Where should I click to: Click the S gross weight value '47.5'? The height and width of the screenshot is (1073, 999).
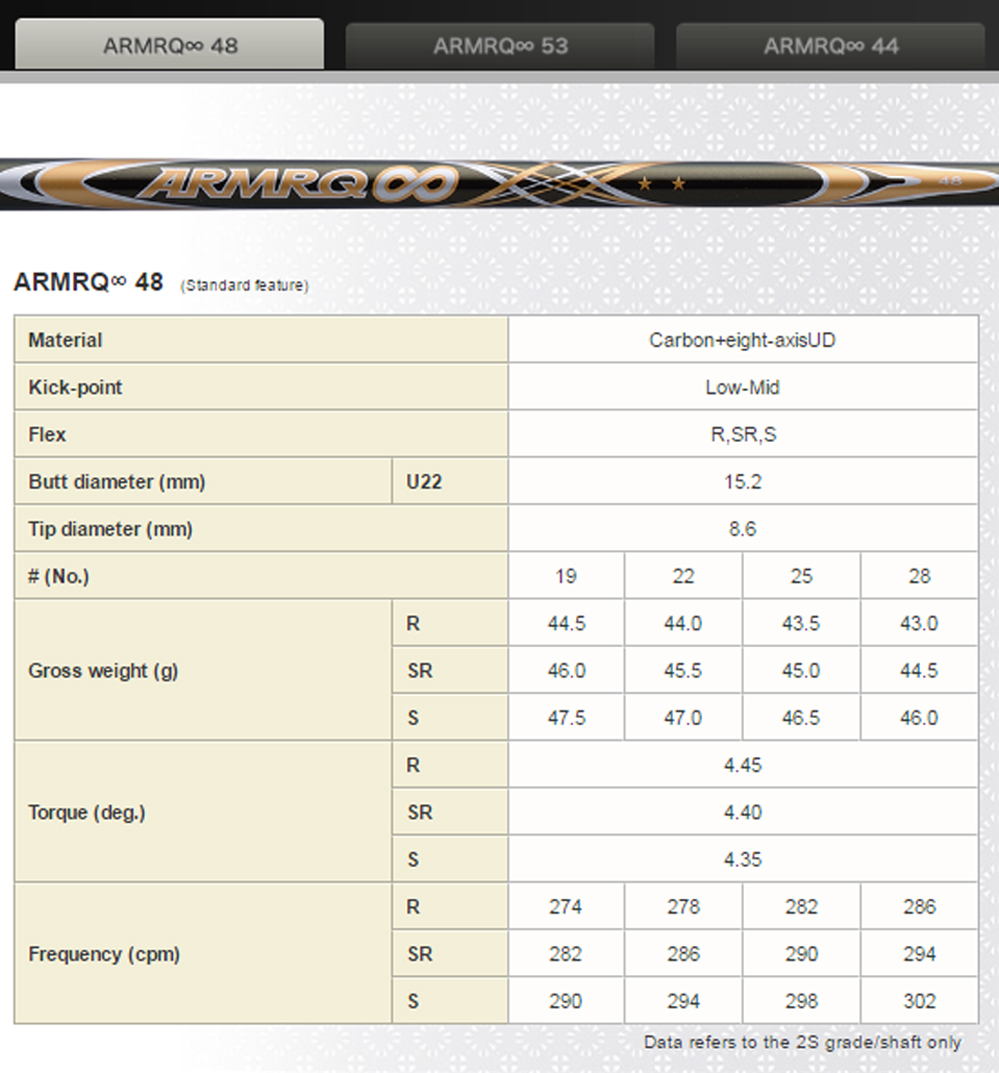567,718
